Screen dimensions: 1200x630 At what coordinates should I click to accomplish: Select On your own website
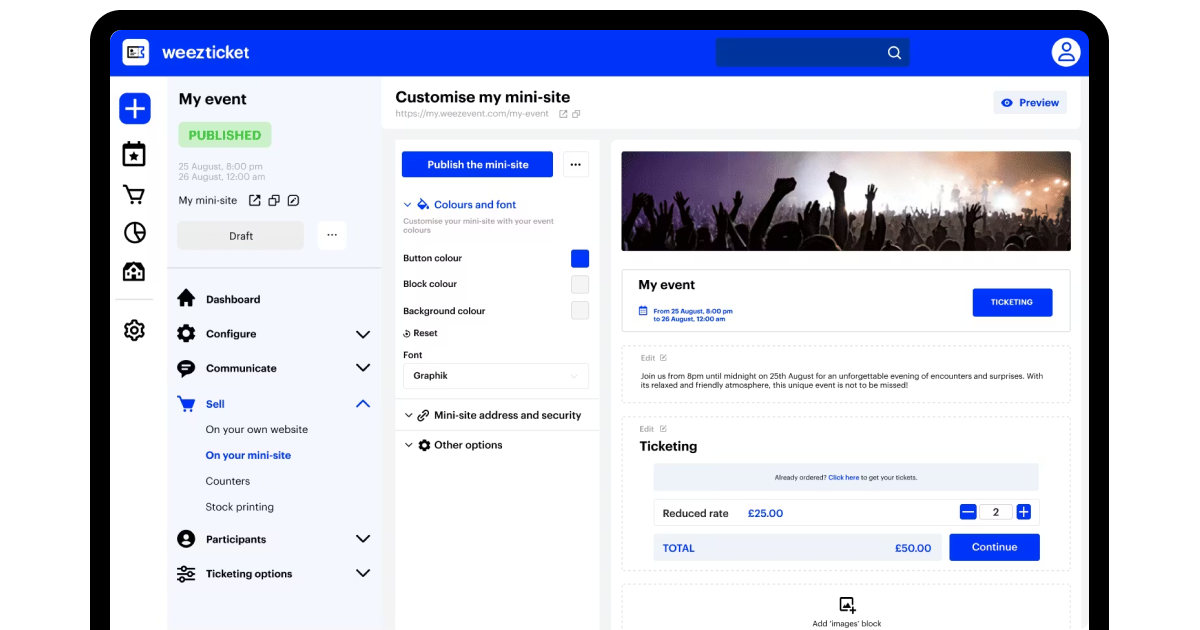(257, 429)
